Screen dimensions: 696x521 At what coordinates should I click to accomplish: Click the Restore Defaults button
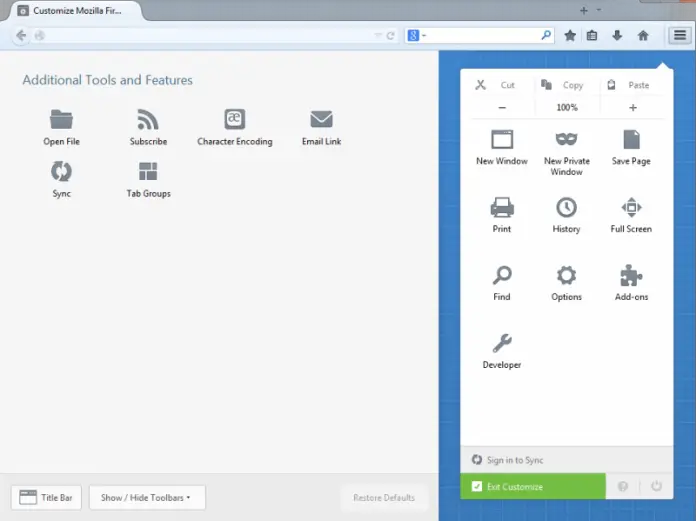coord(384,497)
